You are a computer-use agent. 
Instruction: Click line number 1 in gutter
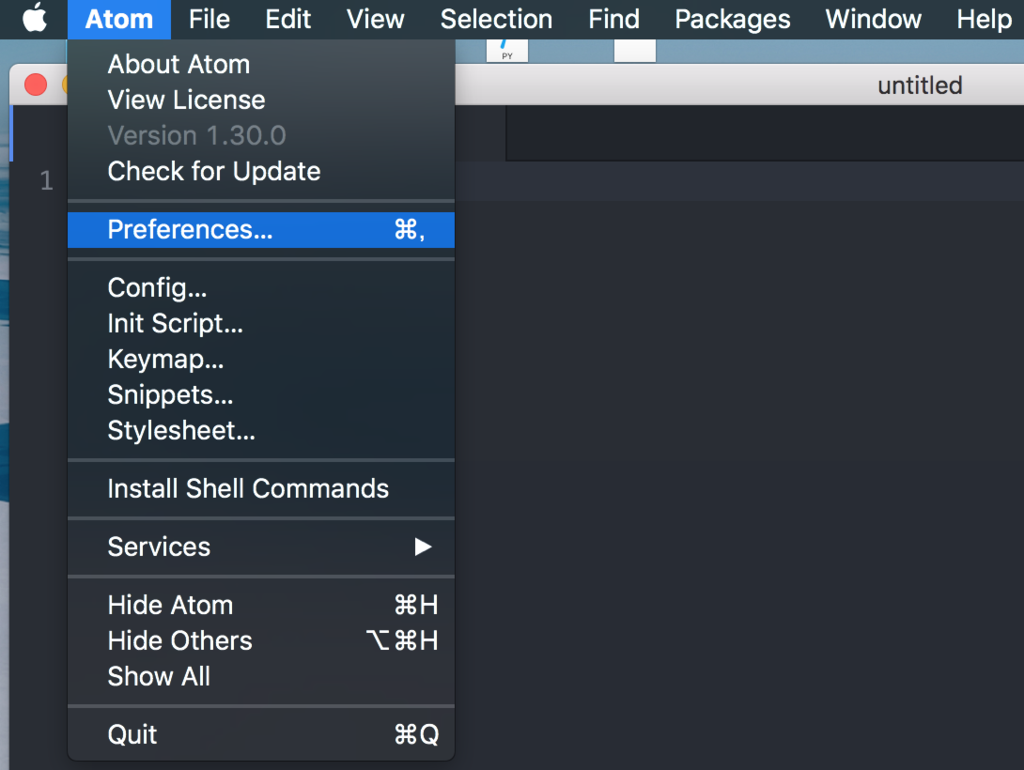click(46, 180)
